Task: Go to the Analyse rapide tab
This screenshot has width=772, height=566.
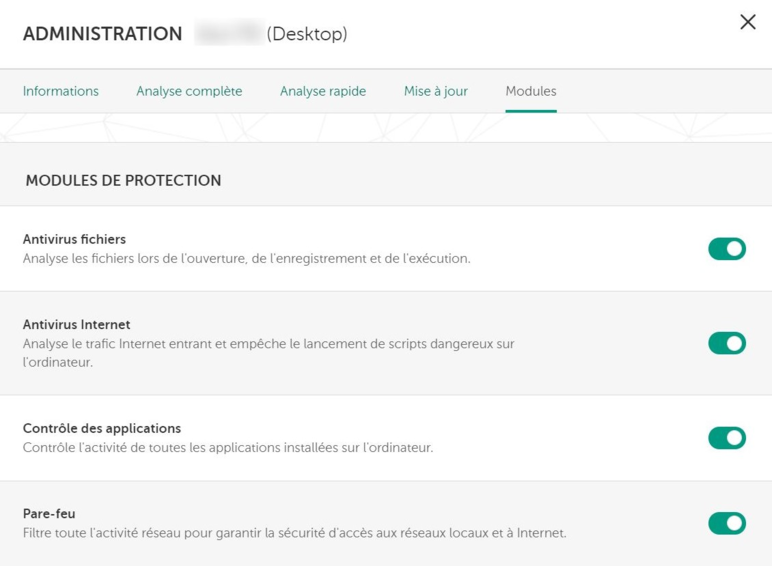Action: click(323, 91)
